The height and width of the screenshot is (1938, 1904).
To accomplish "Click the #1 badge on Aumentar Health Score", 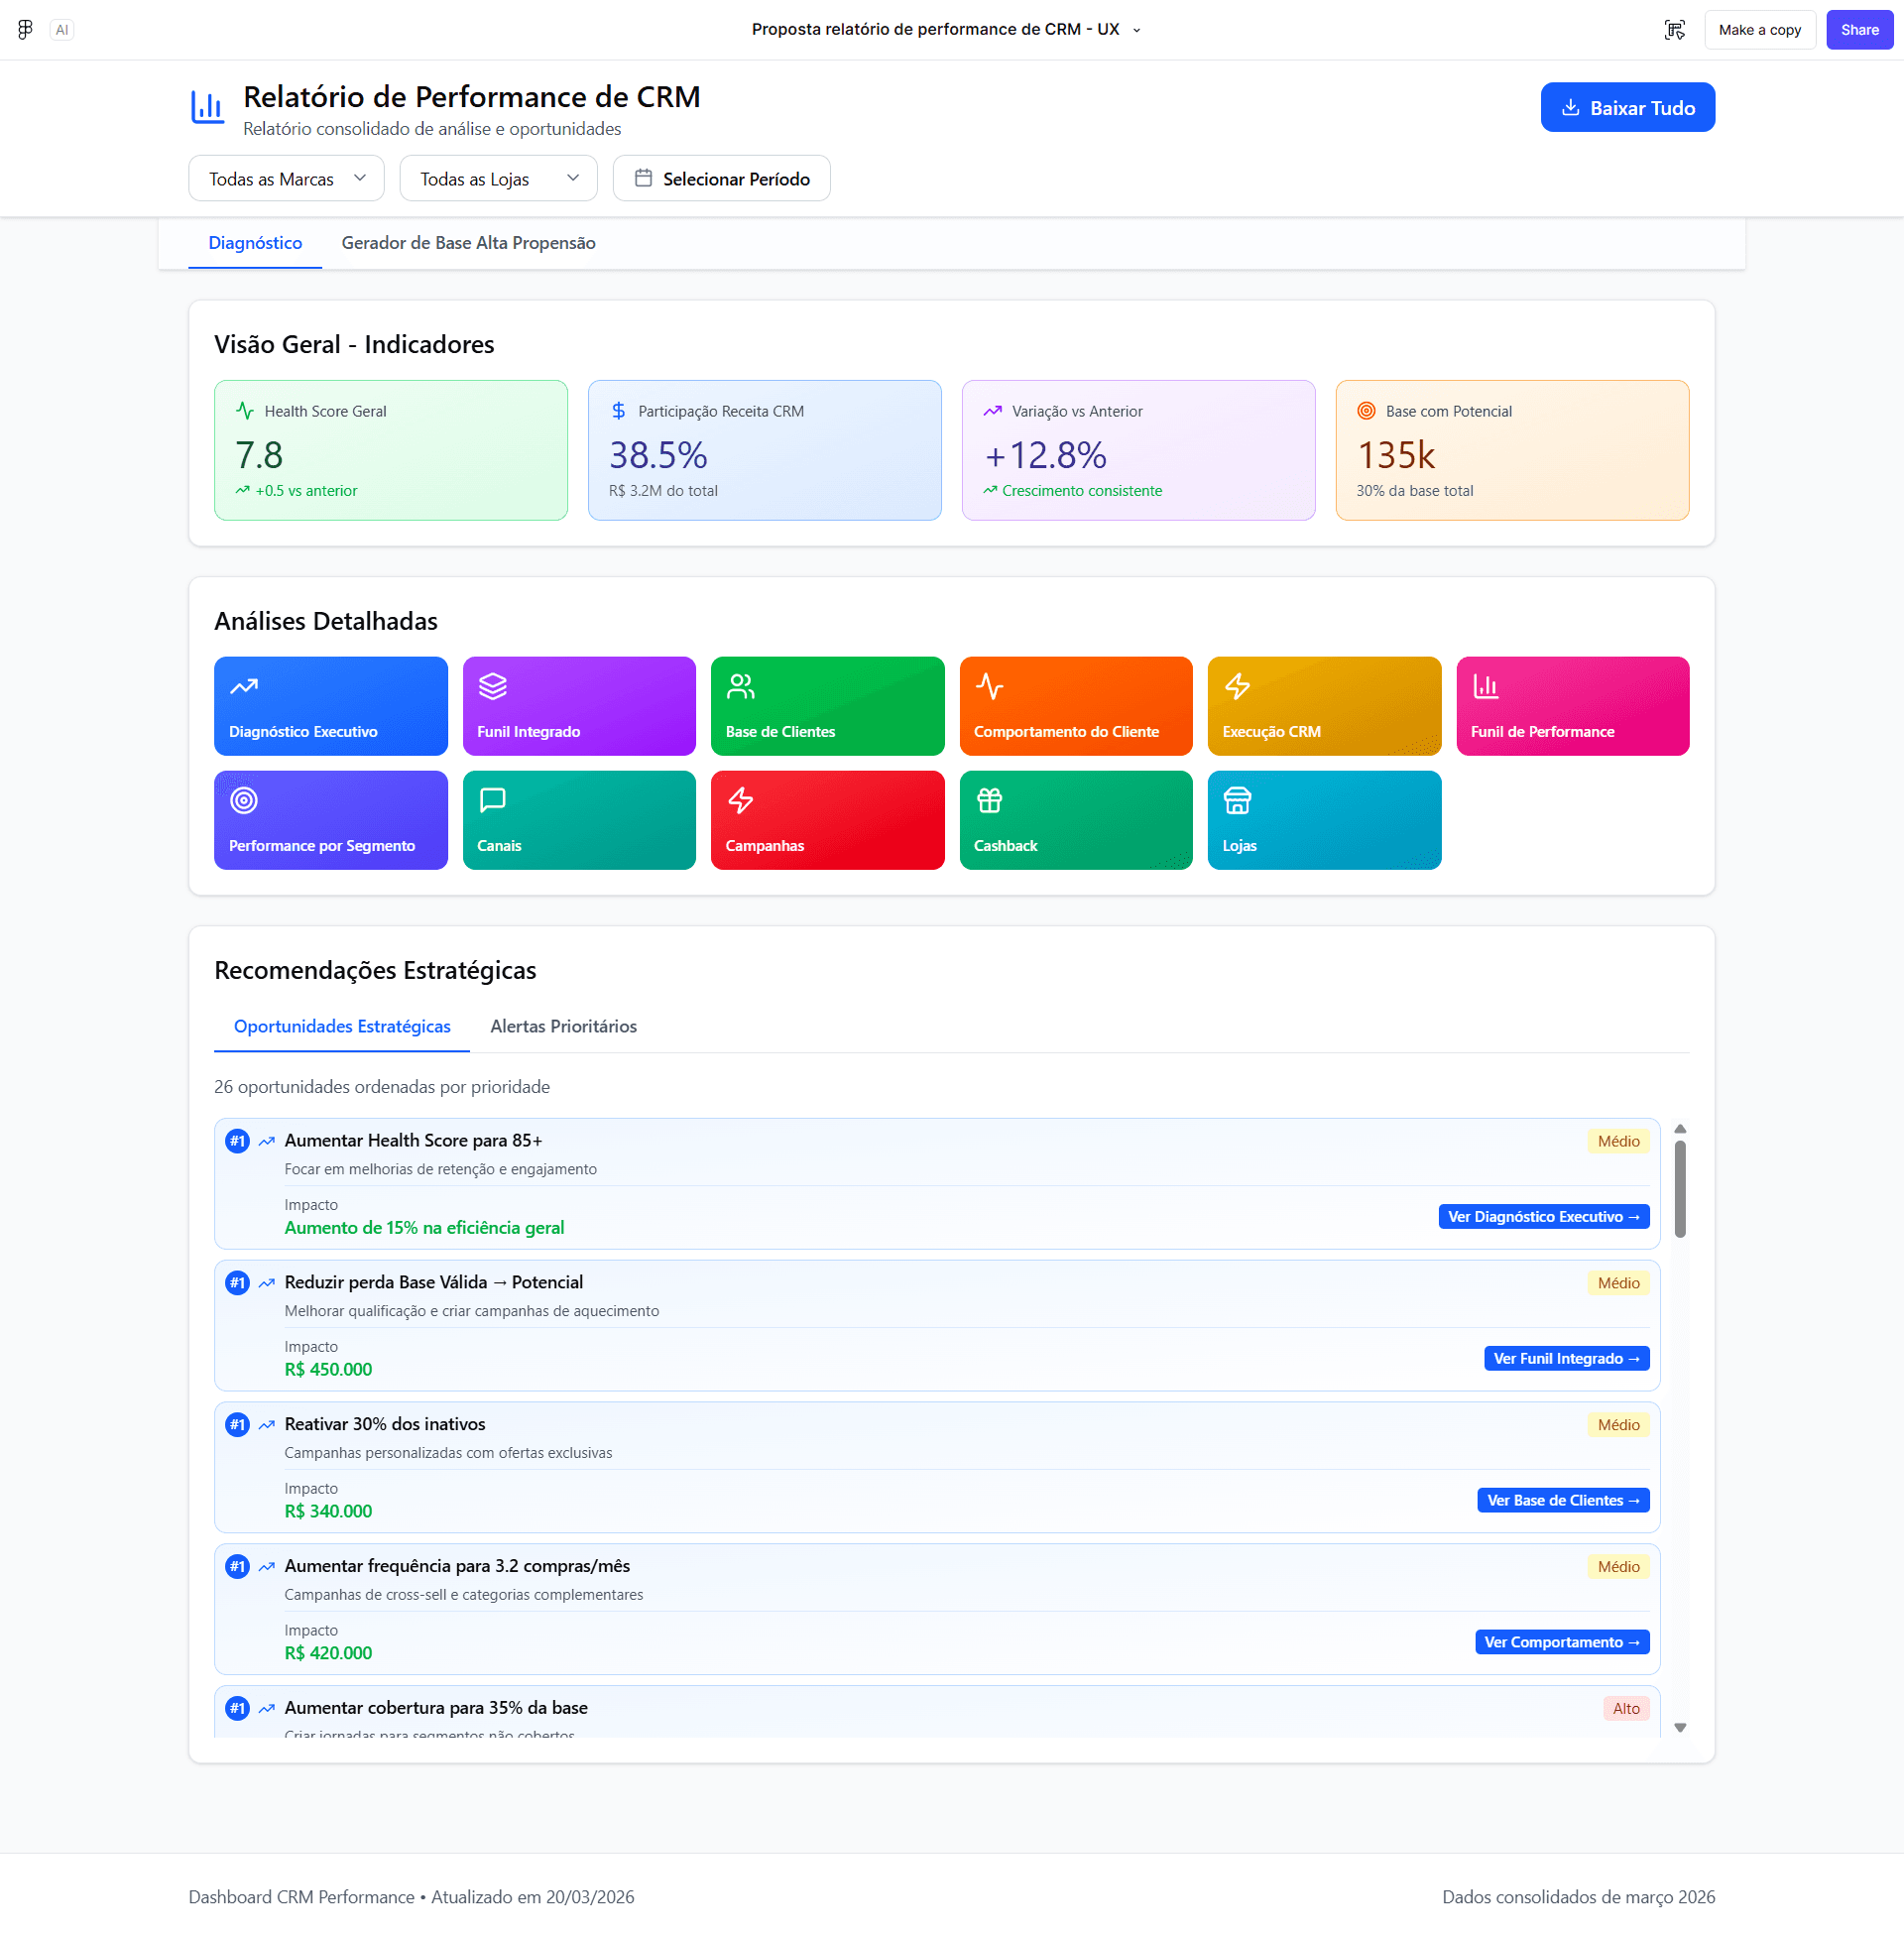I will click(x=237, y=1141).
